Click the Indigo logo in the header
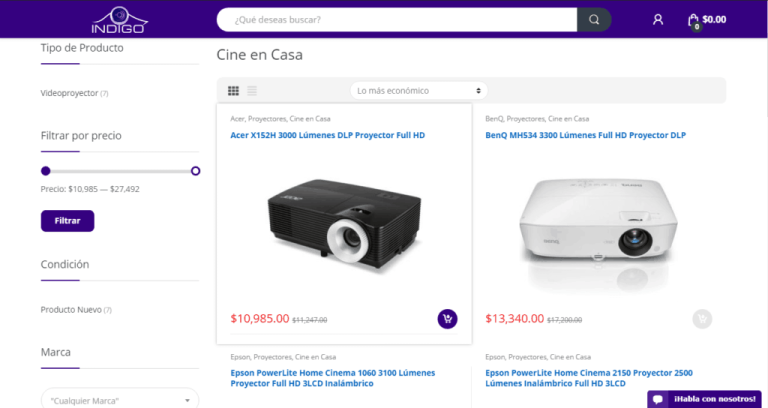768x408 pixels. [x=119, y=18]
